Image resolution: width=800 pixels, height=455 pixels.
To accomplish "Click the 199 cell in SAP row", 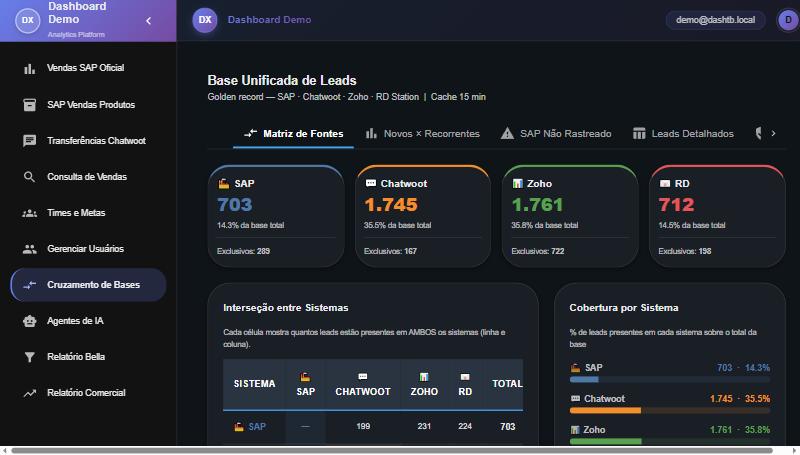I will point(363,426).
